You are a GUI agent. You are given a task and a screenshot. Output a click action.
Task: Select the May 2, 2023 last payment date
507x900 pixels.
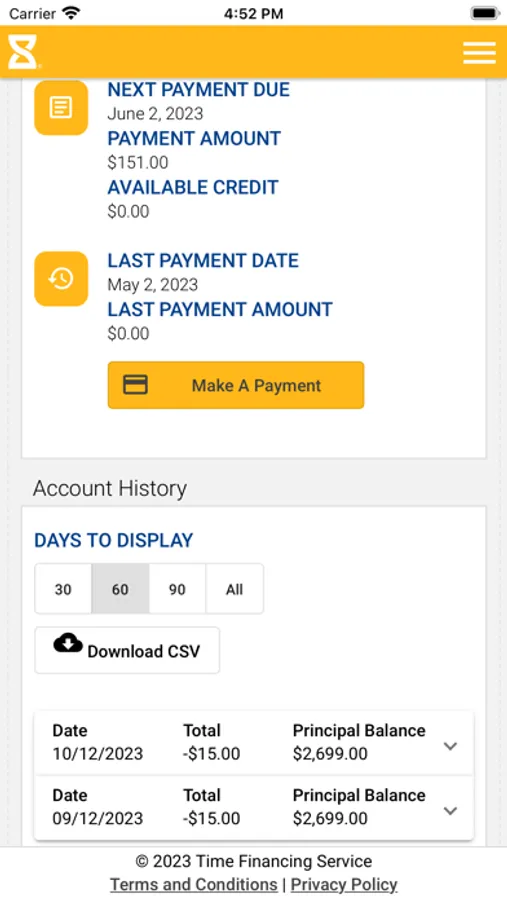[x=153, y=285]
